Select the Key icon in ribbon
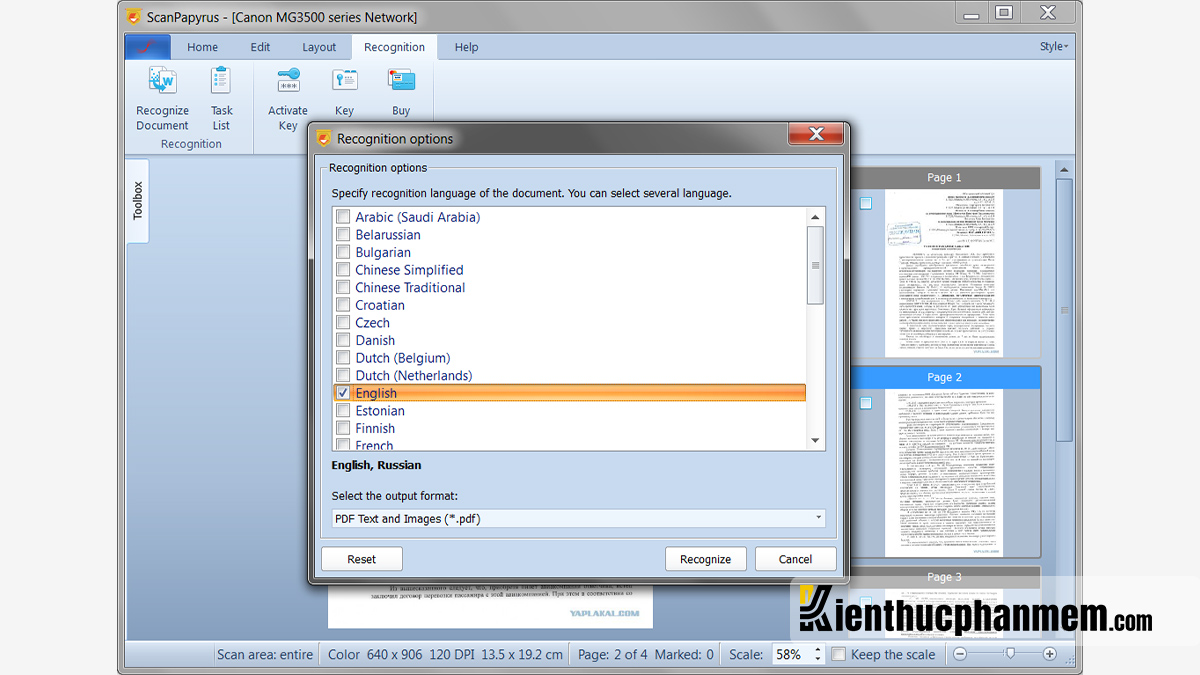Screen dimensions: 1200x675 pos(345,80)
